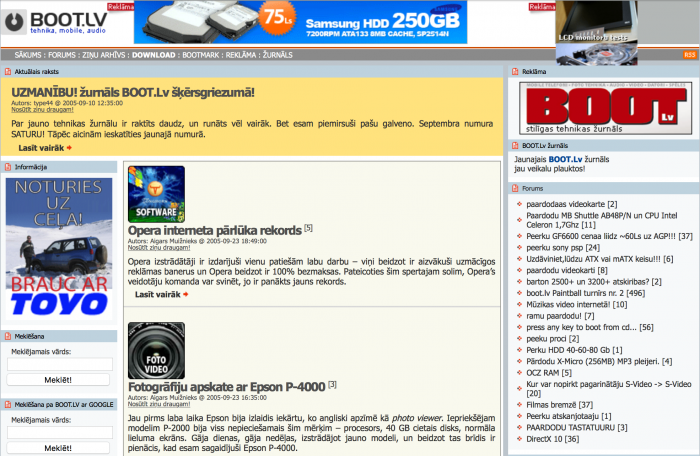Open forum thread ramu paardodu!
Viewport: 700px width, 456px height.
[x=560, y=316]
